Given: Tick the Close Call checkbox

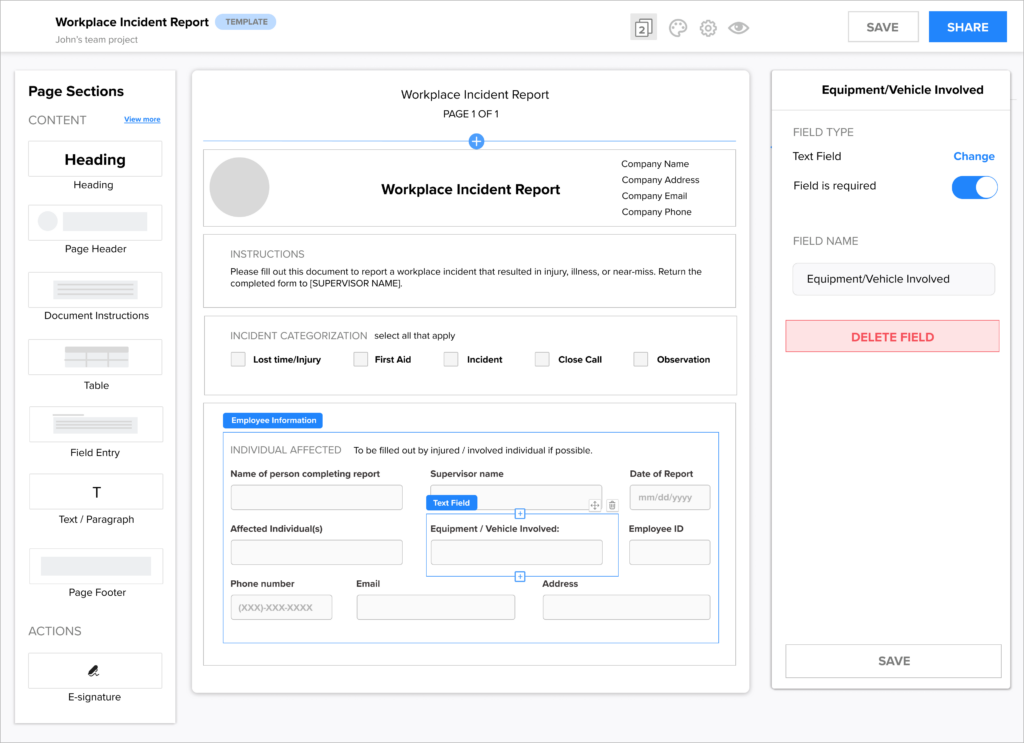Looking at the screenshot, I should 542,359.
